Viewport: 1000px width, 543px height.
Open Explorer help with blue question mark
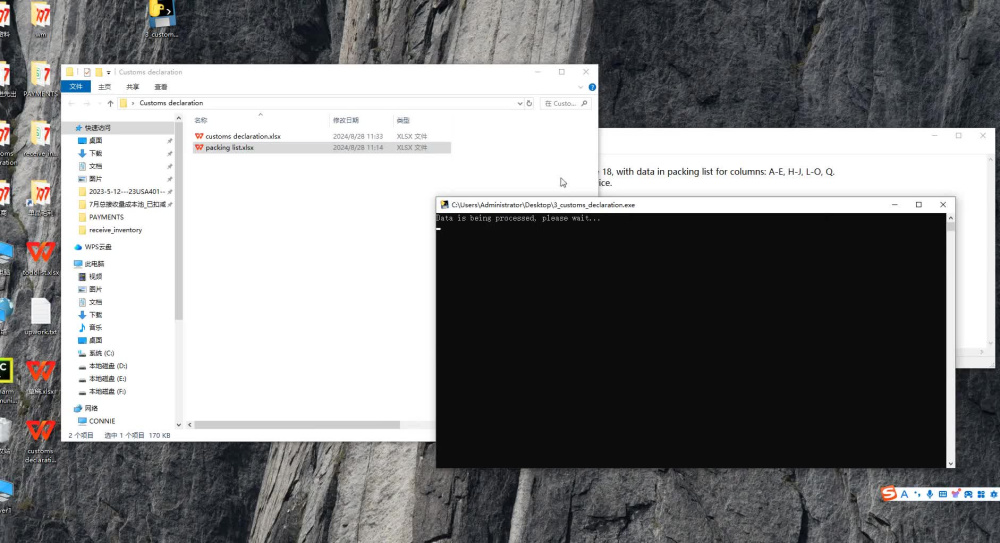[x=592, y=87]
